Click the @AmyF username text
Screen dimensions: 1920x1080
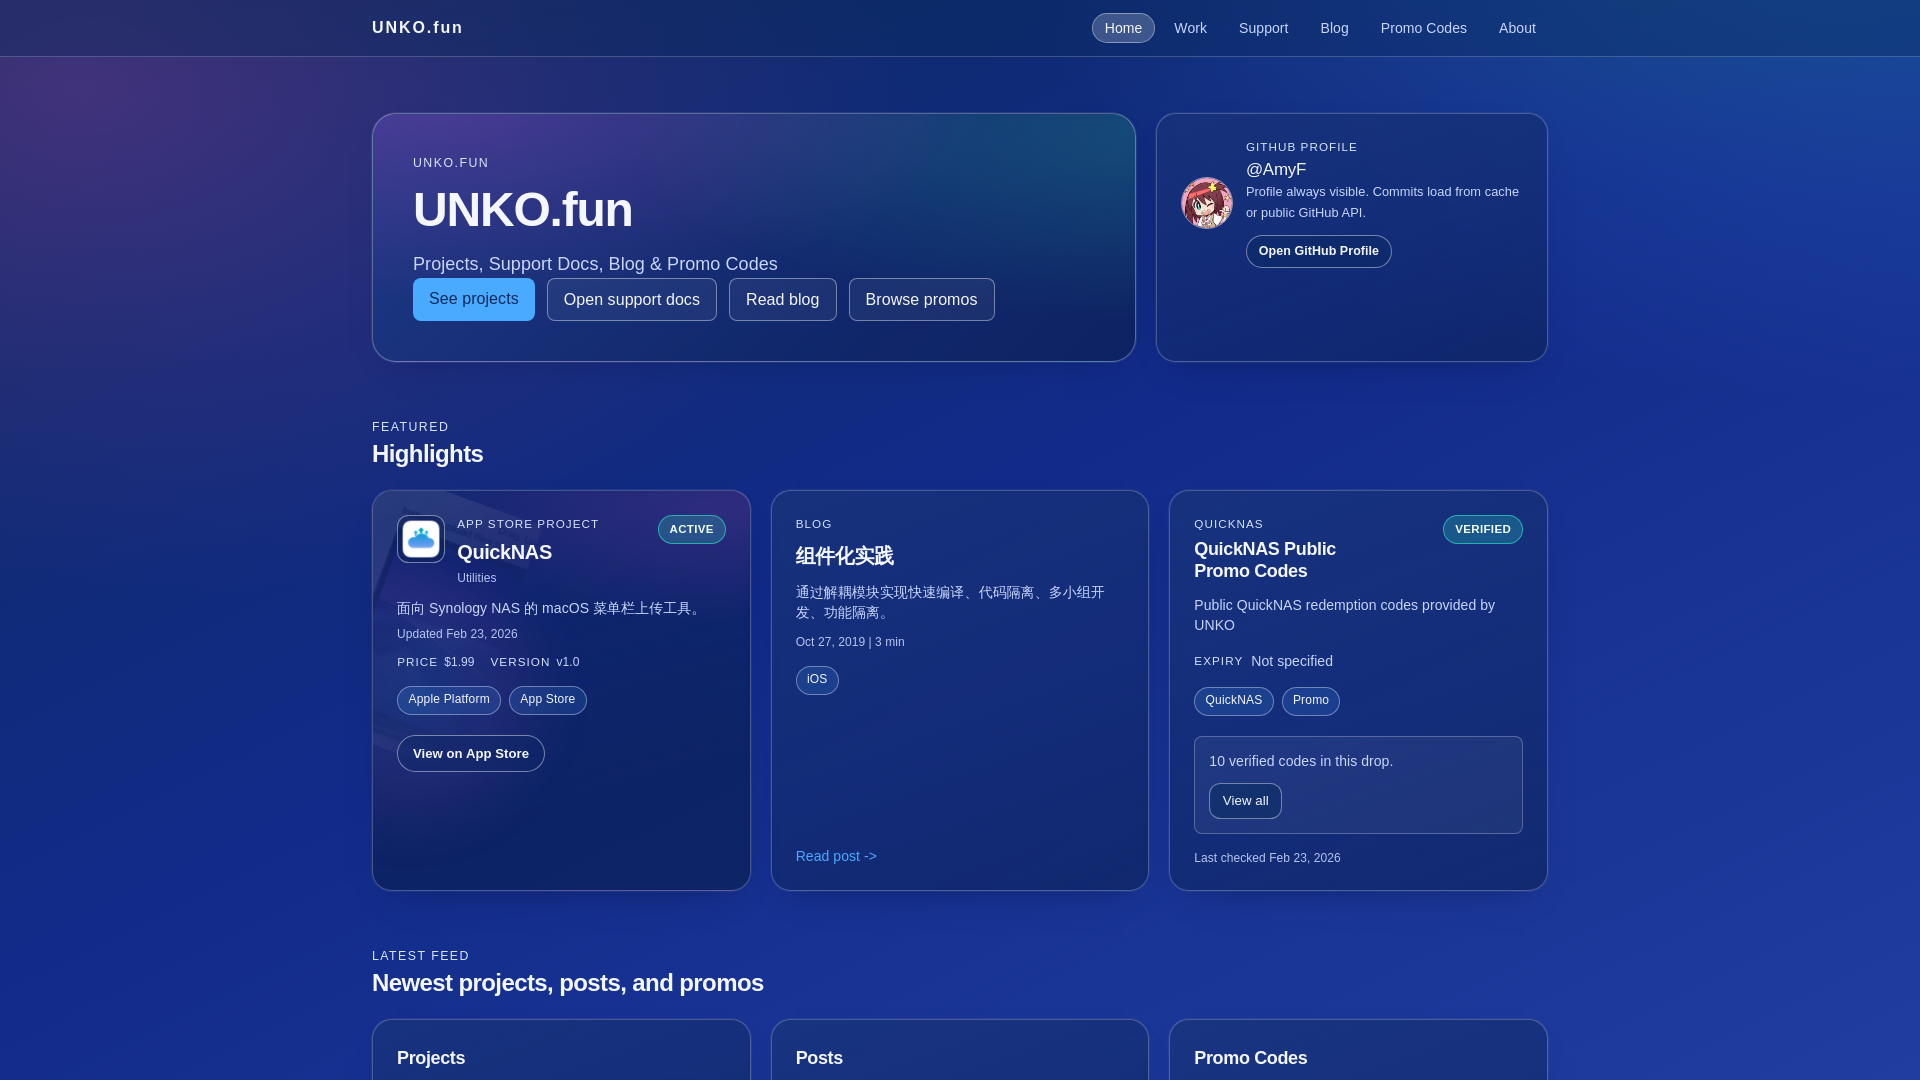click(1276, 170)
